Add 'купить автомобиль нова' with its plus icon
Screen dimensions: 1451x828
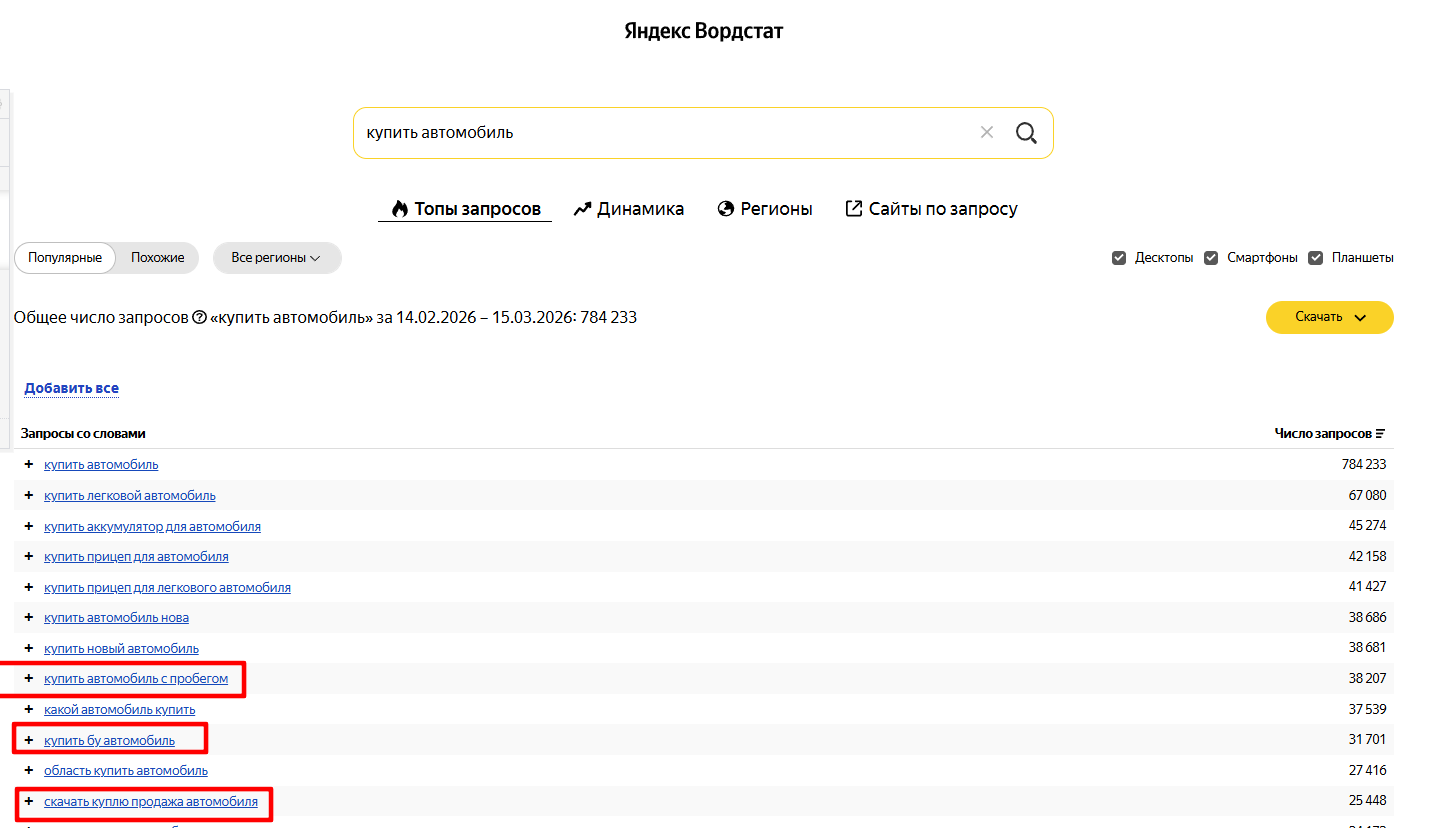(29, 617)
